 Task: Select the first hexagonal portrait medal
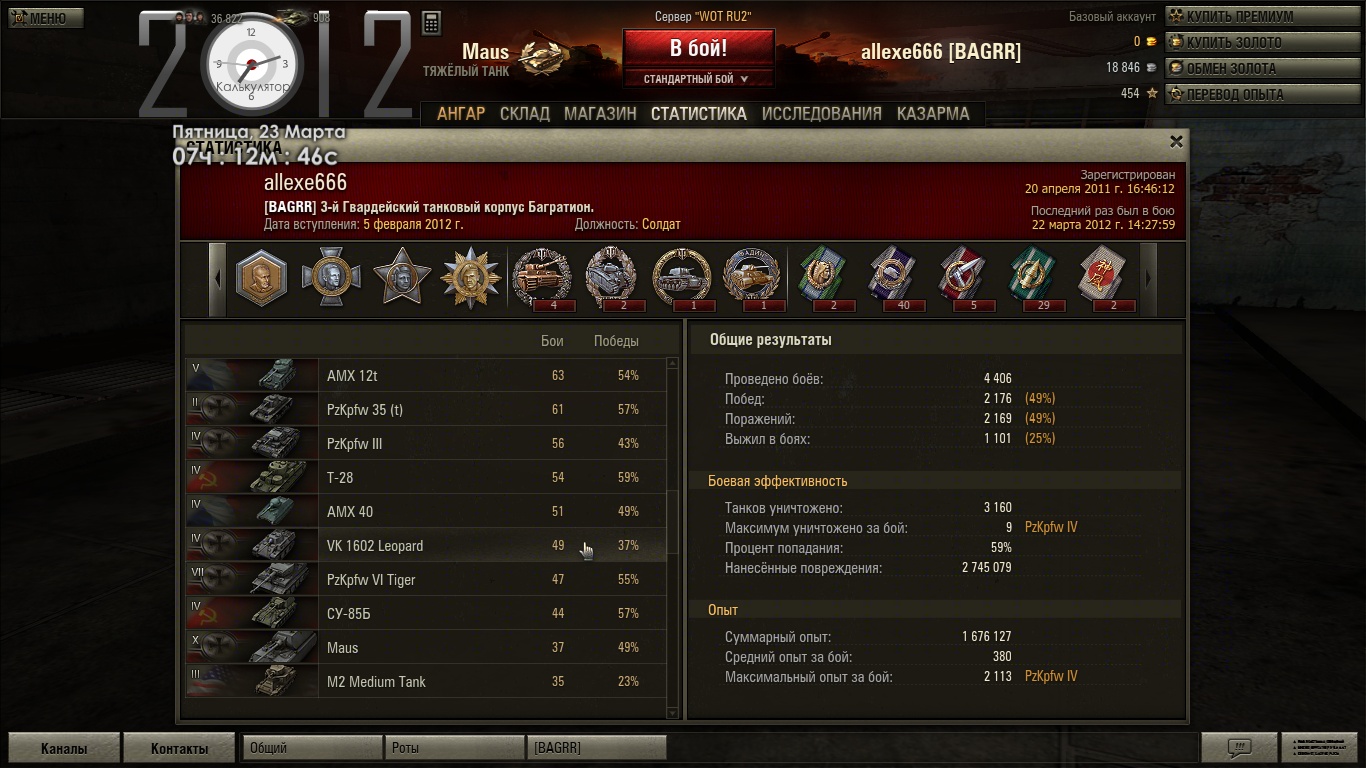262,277
